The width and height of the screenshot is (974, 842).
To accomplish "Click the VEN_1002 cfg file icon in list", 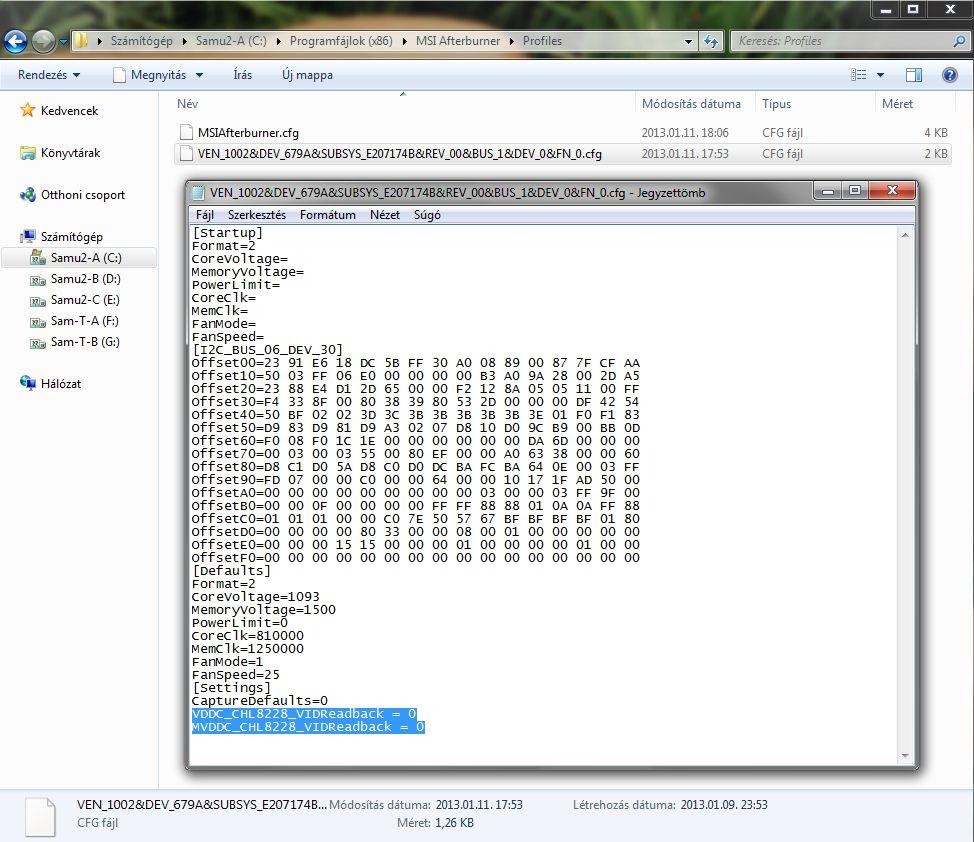I will coord(186,153).
